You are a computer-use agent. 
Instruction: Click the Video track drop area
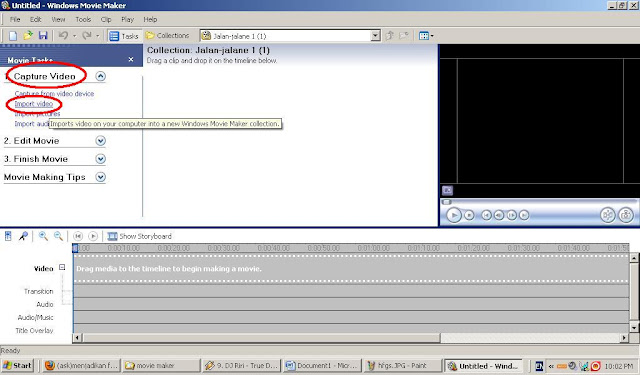(351, 268)
